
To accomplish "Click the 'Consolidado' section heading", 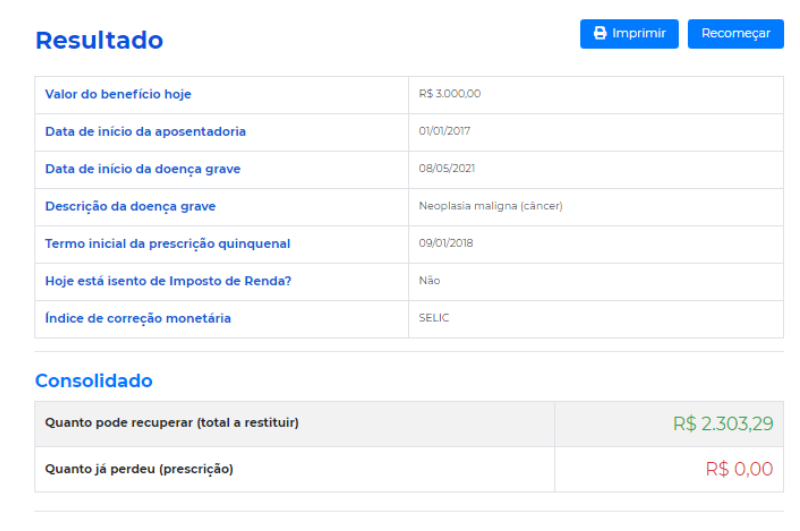I will [x=93, y=381].
